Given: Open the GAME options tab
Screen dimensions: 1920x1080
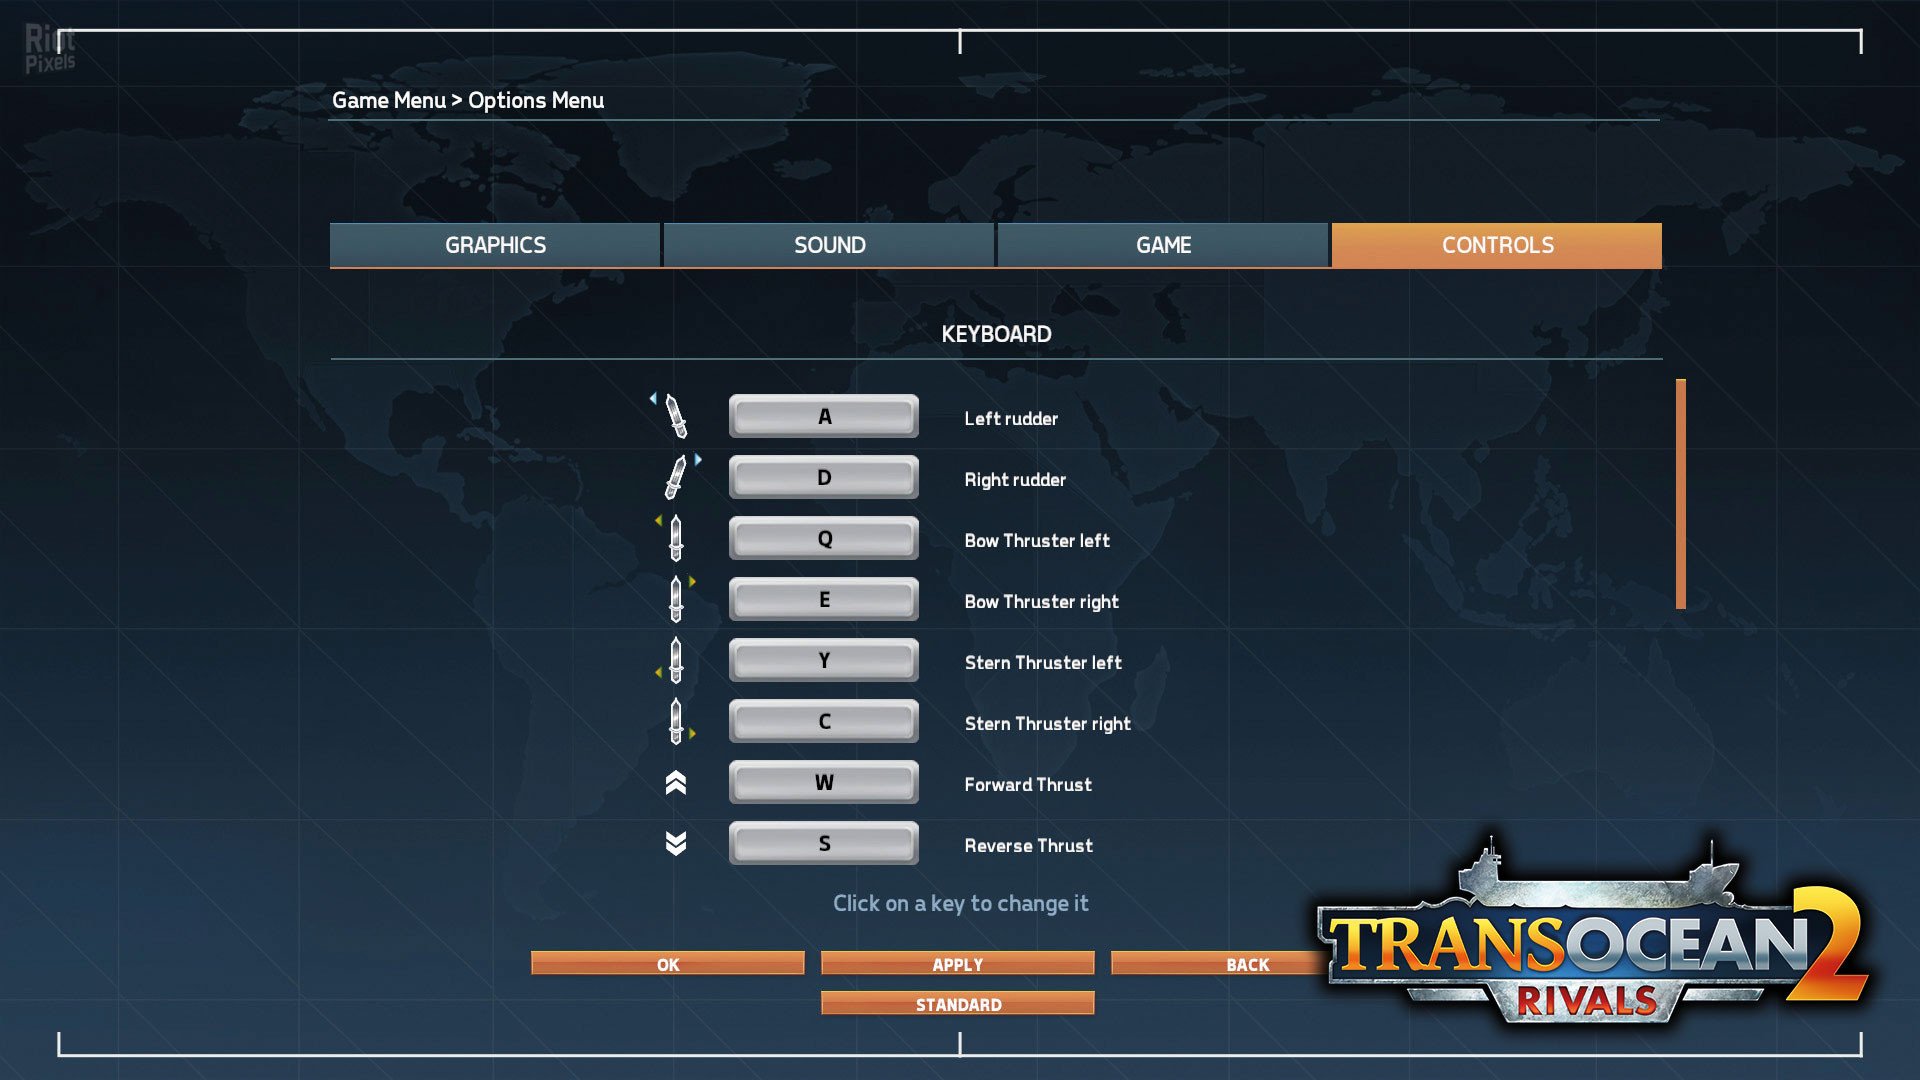Looking at the screenshot, I should pos(1162,245).
